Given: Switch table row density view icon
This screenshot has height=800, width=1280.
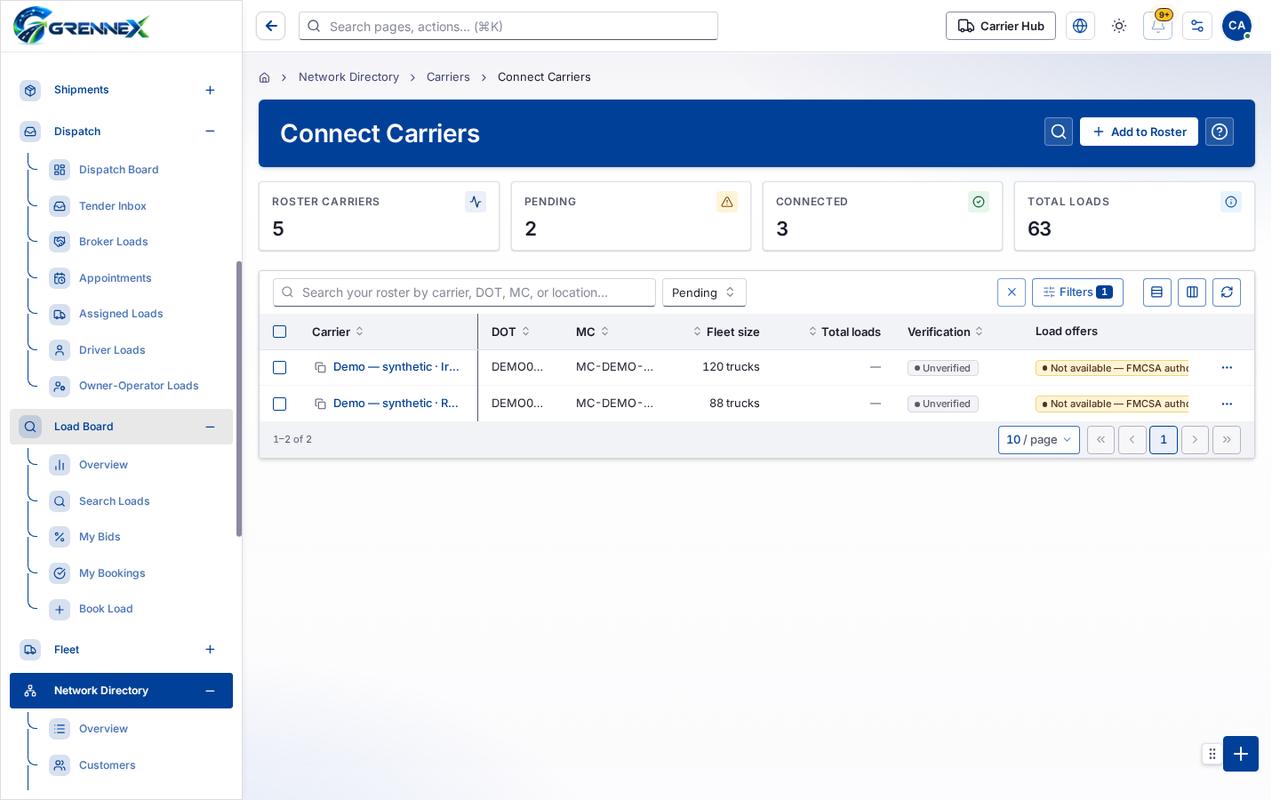Looking at the screenshot, I should 1157,292.
